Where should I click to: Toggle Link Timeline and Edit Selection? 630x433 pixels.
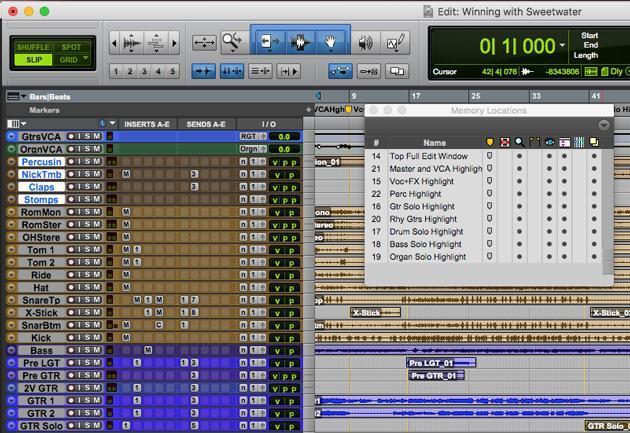tap(232, 71)
